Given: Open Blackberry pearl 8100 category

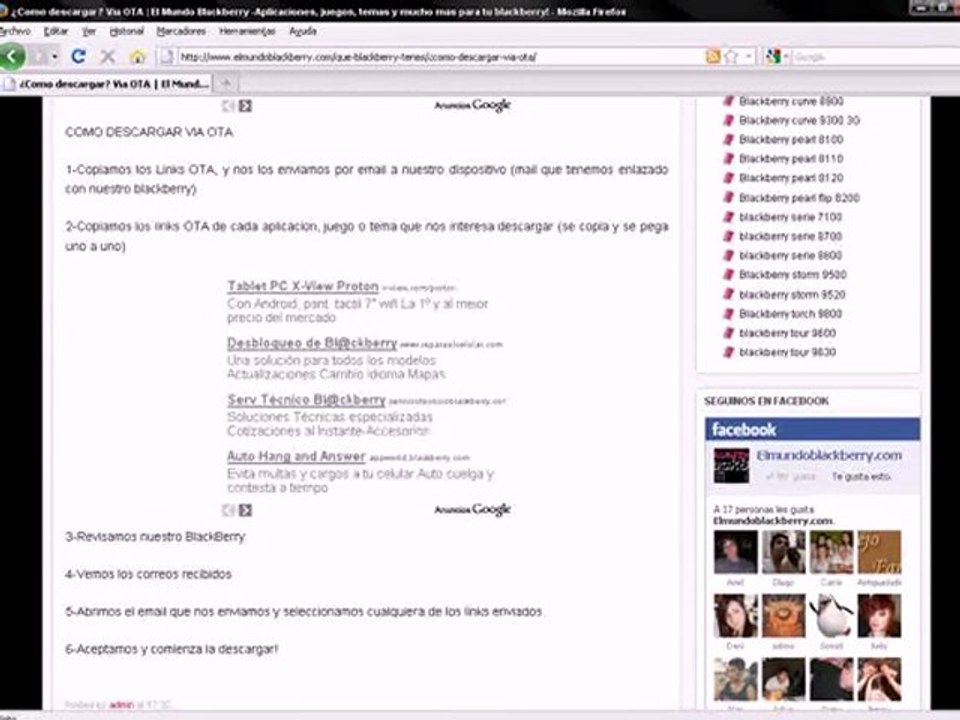Looking at the screenshot, I should pos(791,140).
